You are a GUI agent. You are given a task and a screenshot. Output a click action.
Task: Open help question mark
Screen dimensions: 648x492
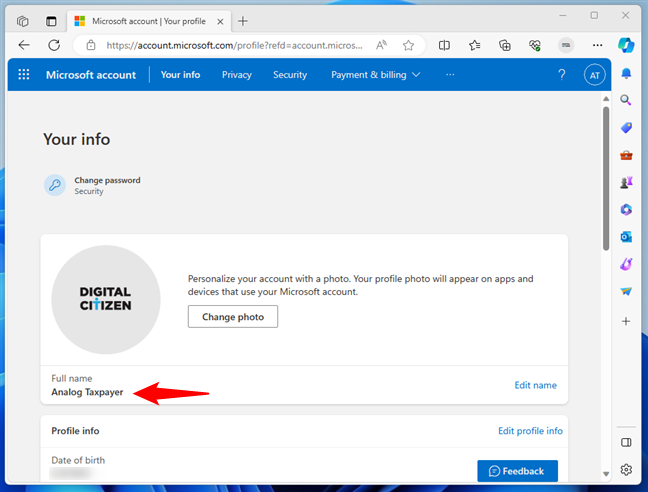[562, 75]
